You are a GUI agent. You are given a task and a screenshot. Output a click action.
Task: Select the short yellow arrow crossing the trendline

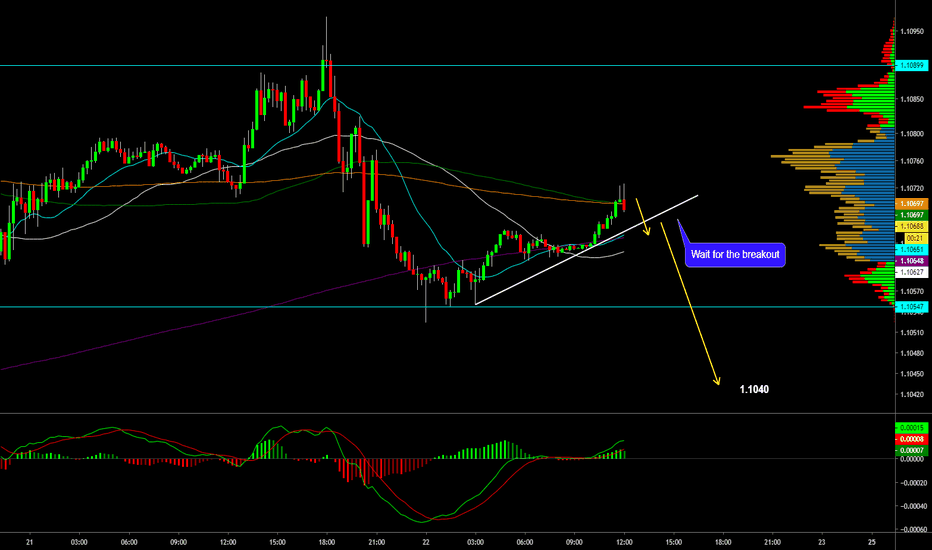point(644,220)
